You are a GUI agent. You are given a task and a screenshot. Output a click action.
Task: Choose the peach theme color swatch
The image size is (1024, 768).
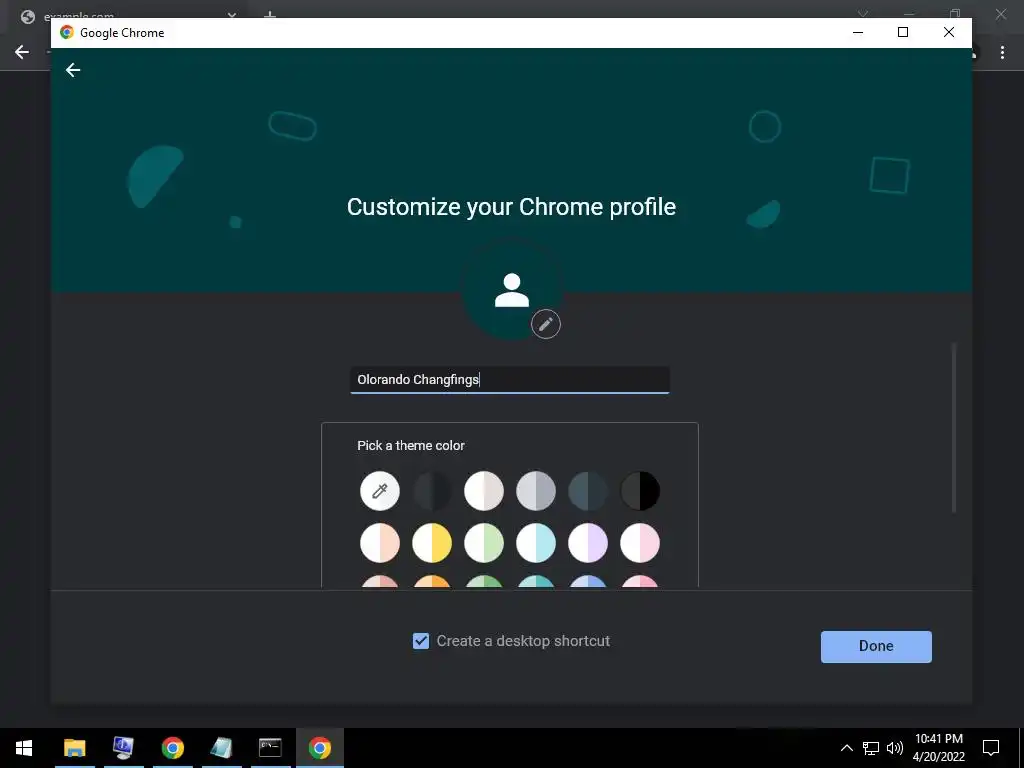[x=379, y=543]
